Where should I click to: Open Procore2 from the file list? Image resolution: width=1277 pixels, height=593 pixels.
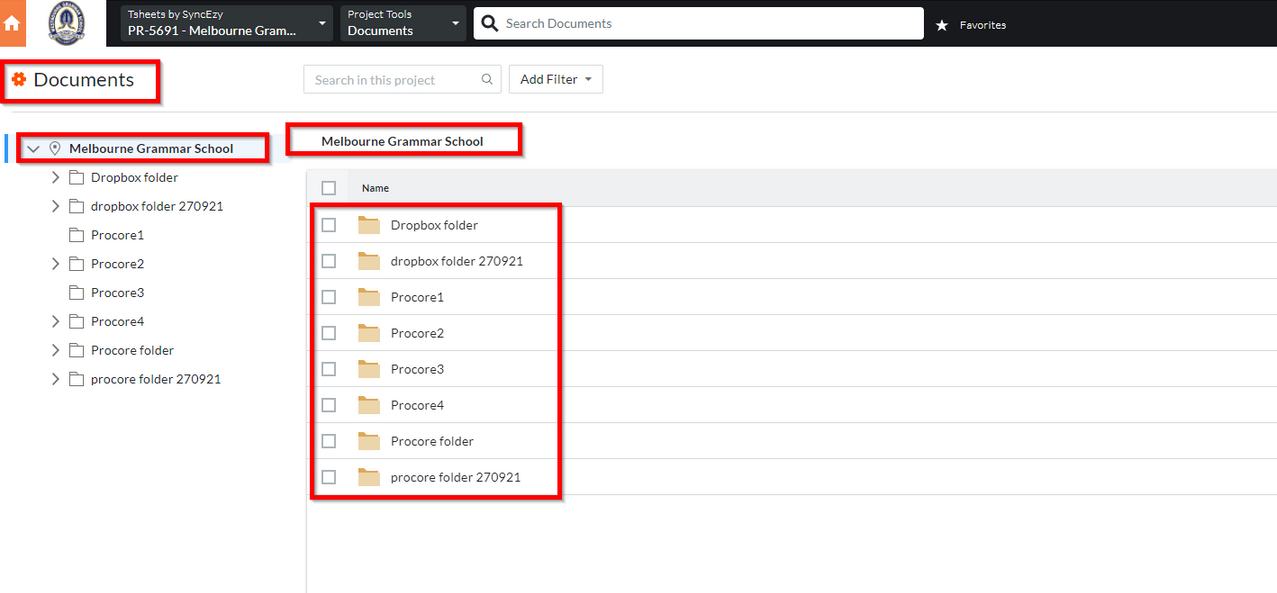[417, 333]
